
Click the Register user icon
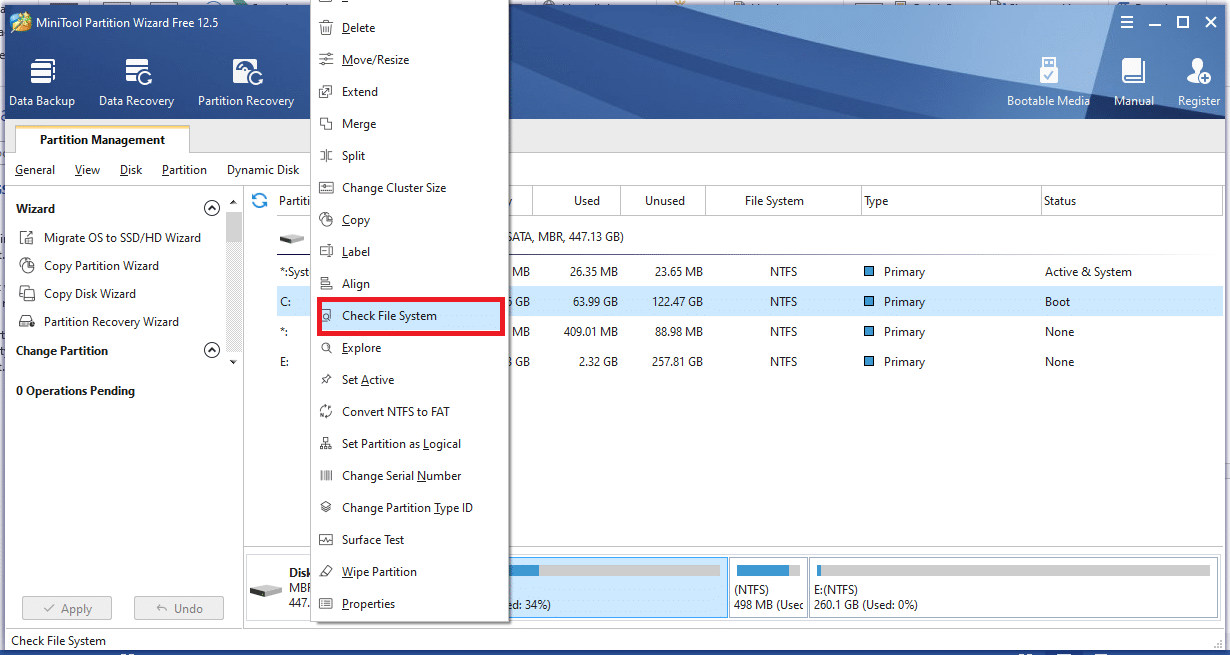click(x=1198, y=74)
